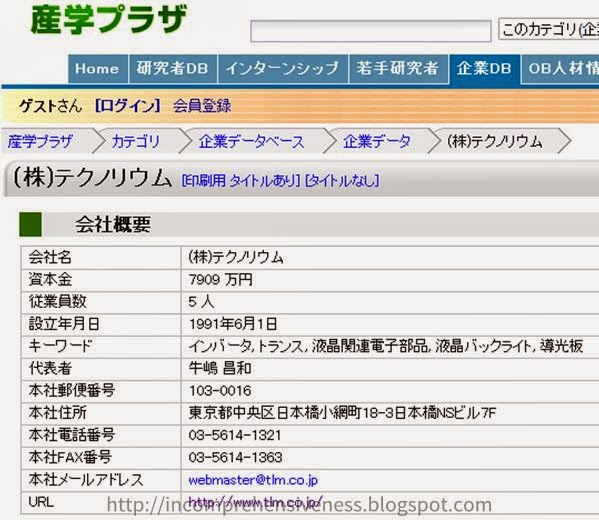Open print view タイトルあり
This screenshot has width=599, height=520.
click(241, 181)
